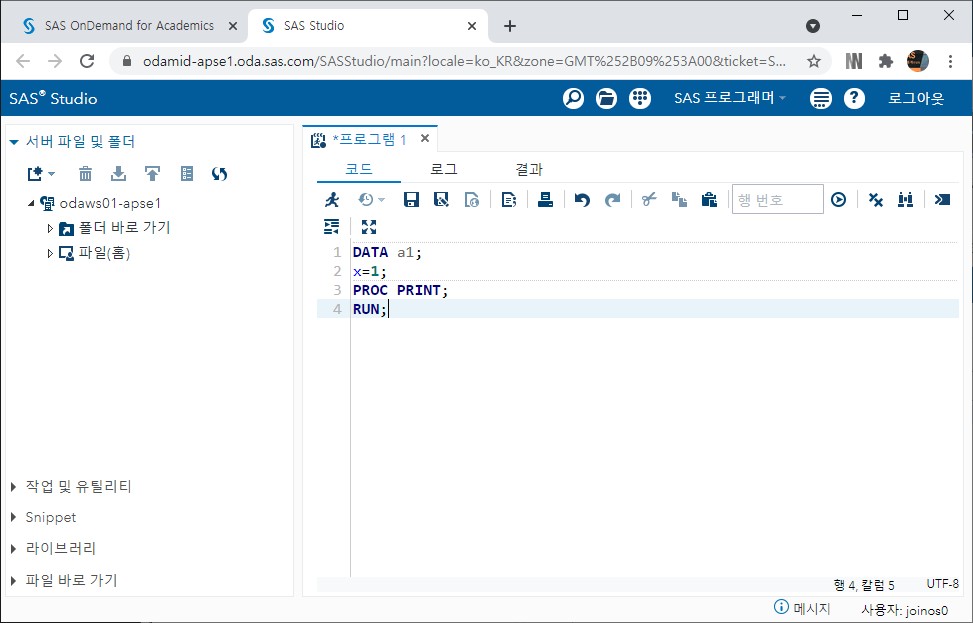Open a new browser tab
973x623 pixels.
tap(509, 26)
